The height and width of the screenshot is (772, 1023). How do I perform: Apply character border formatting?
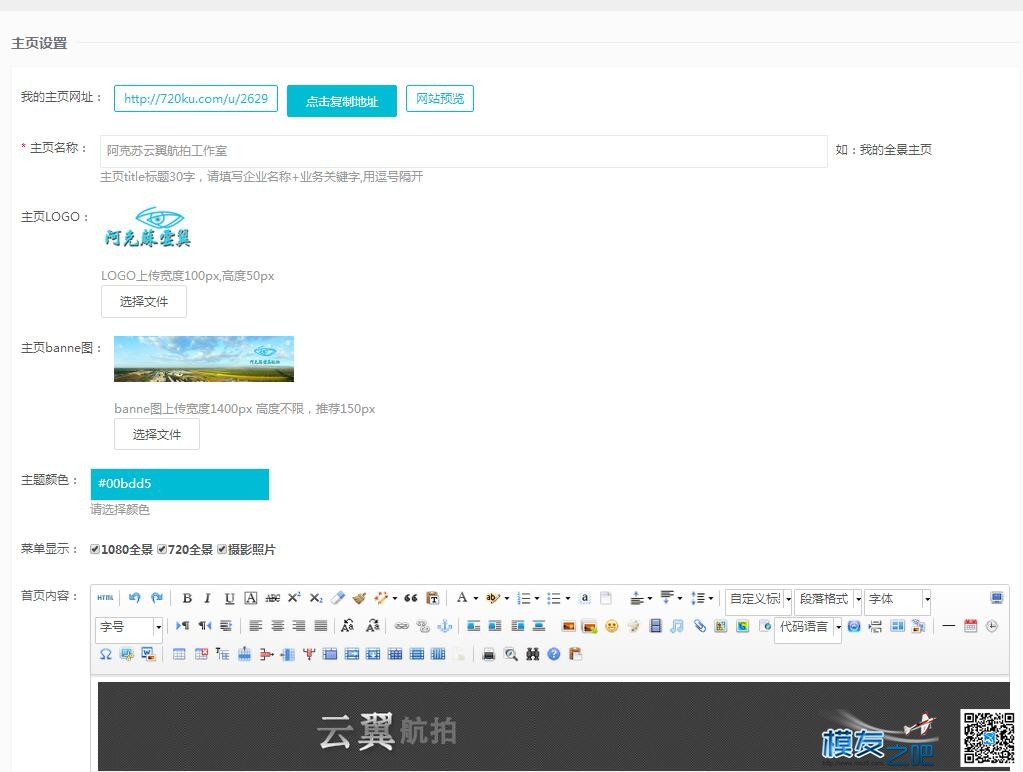251,598
